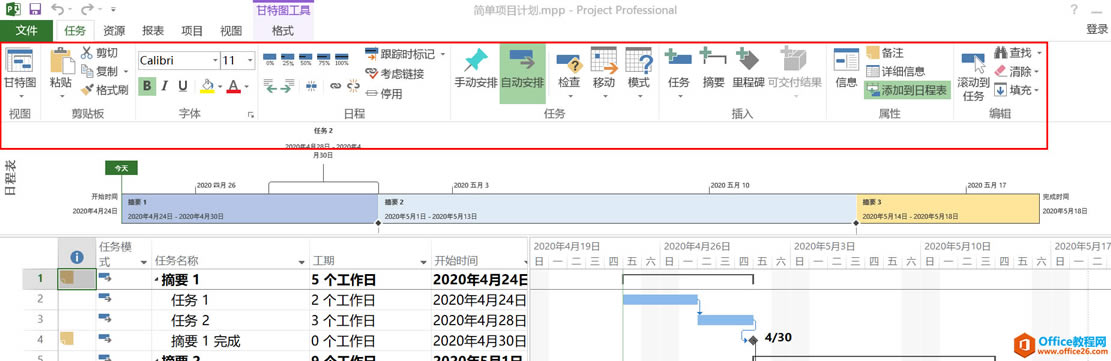Image resolution: width=1111 pixels, height=361 pixels.
Task: Click the Notes (备注) button
Action: [885, 53]
